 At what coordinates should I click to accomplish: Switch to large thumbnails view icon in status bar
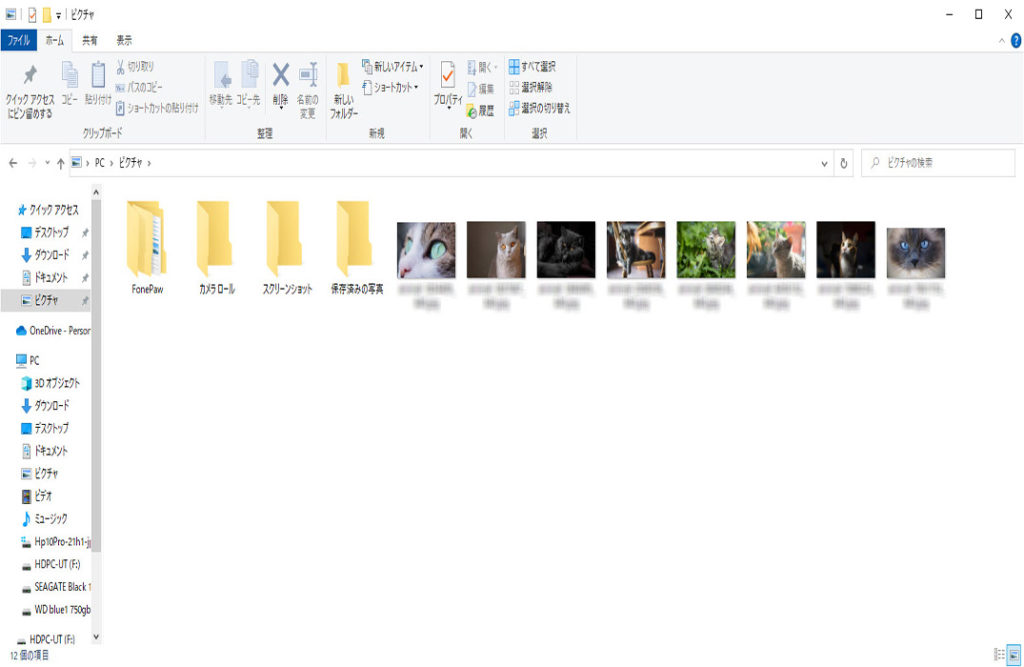(1014, 654)
